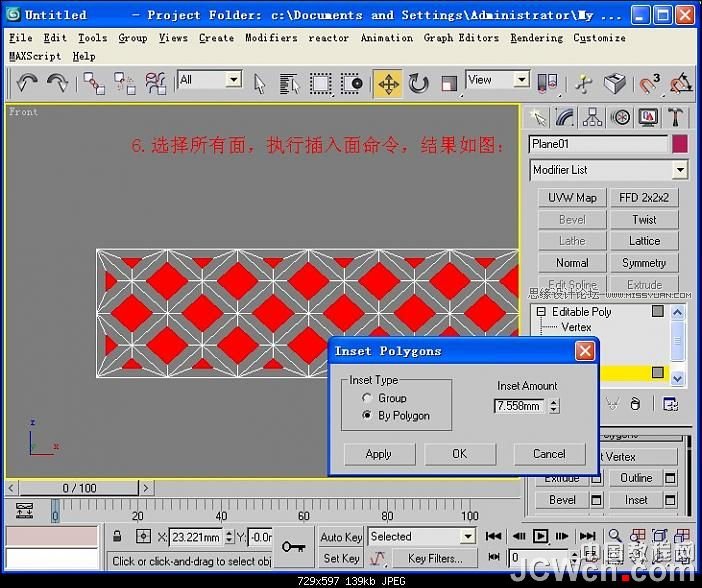The image size is (702, 588).
Task: Click the 0 / 100 time slider
Action: tap(79, 488)
